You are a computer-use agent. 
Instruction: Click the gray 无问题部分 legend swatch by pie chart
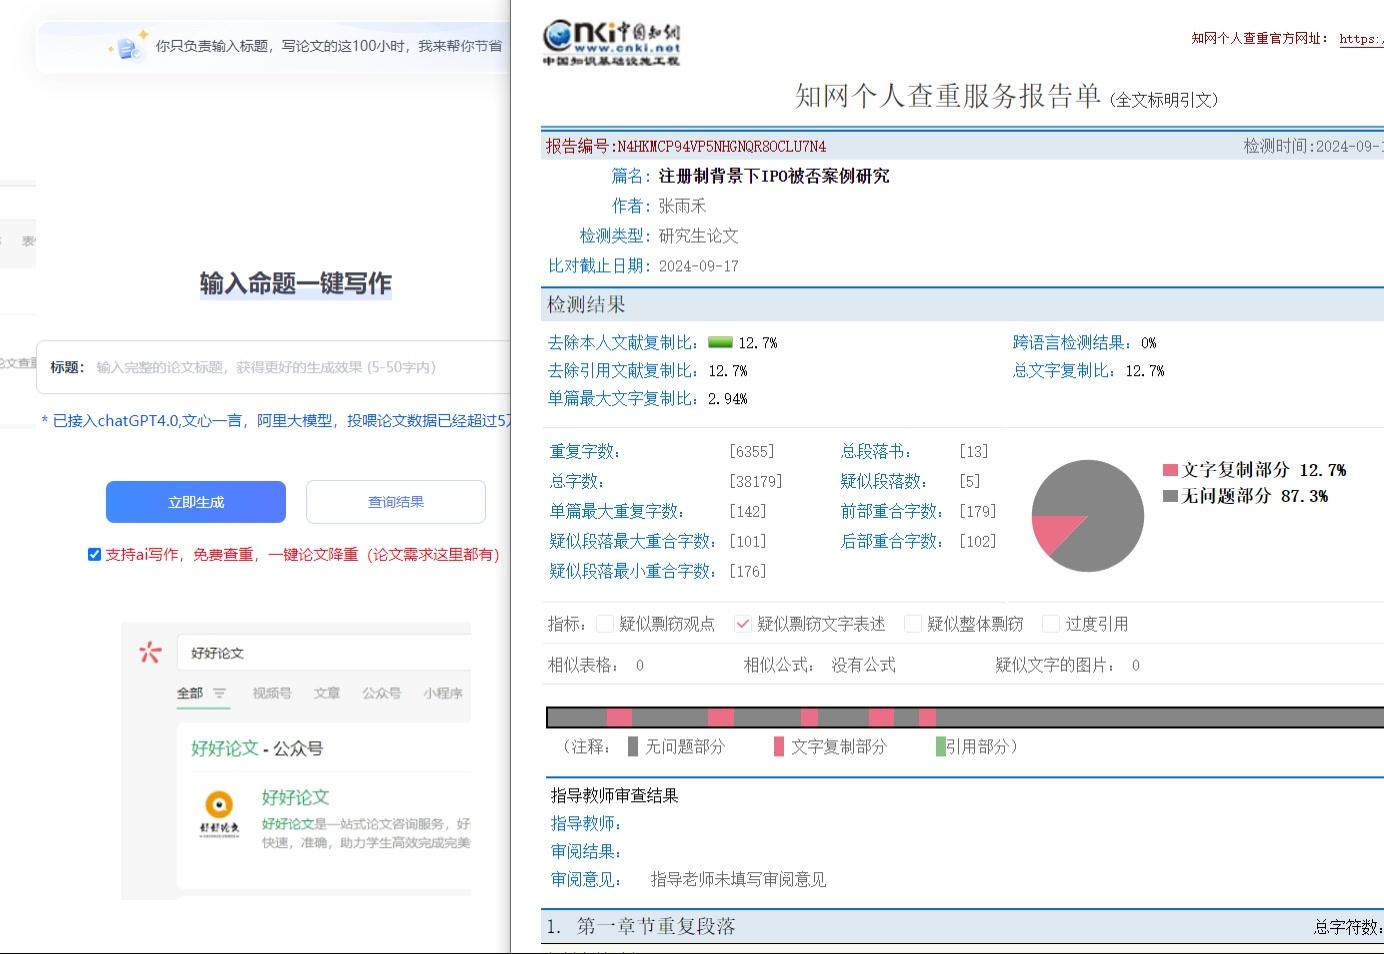click(x=1170, y=496)
